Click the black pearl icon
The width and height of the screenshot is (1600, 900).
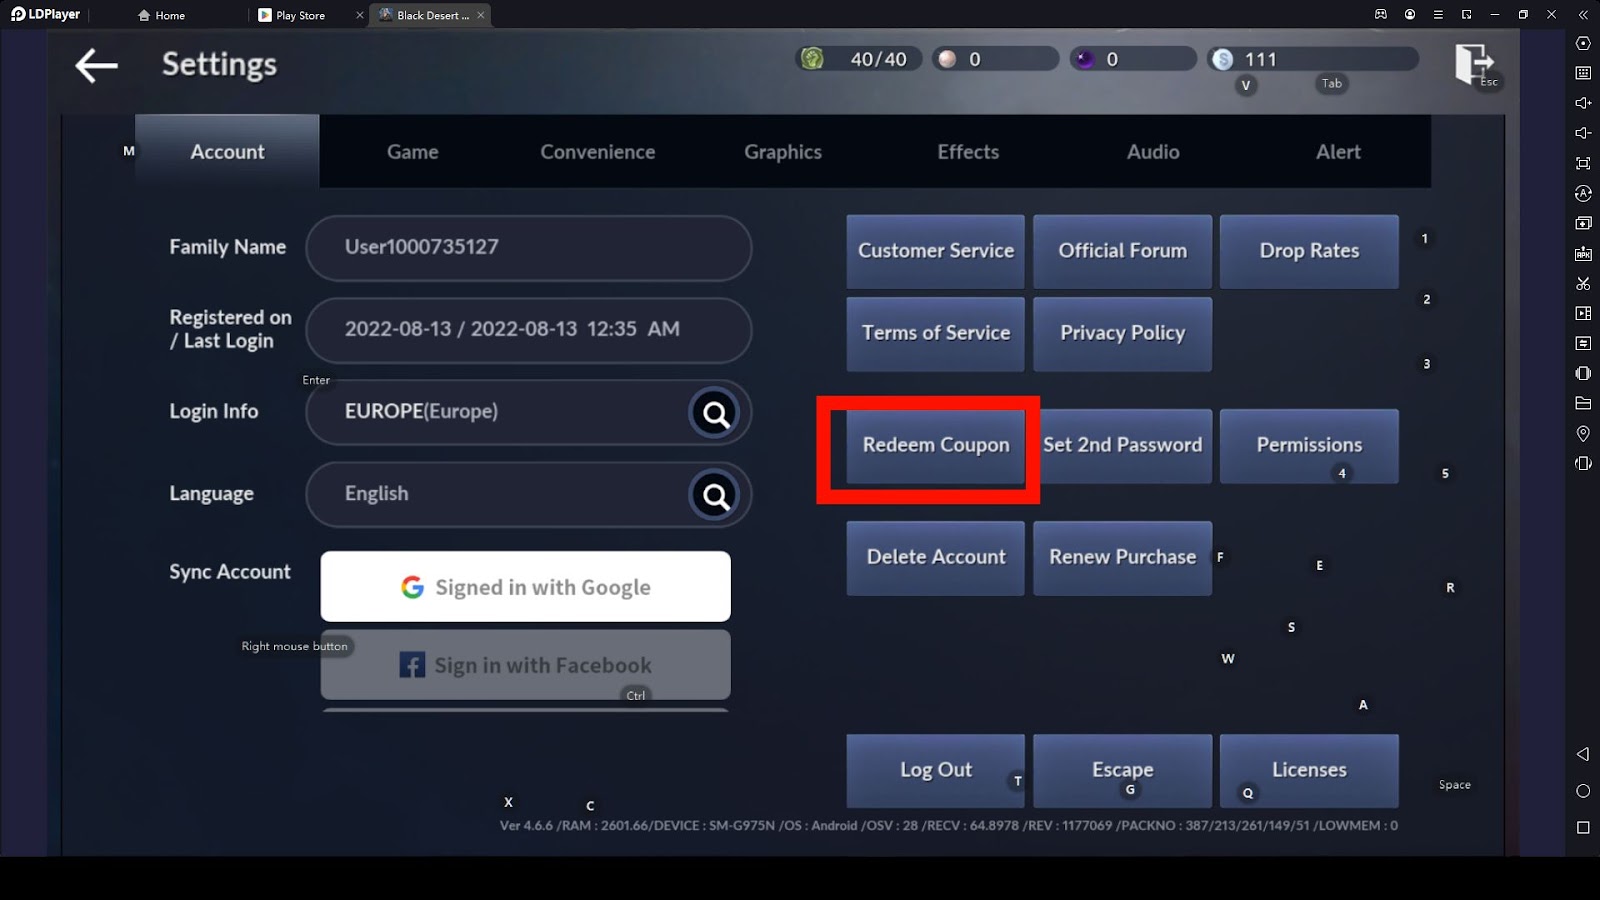click(x=1084, y=59)
